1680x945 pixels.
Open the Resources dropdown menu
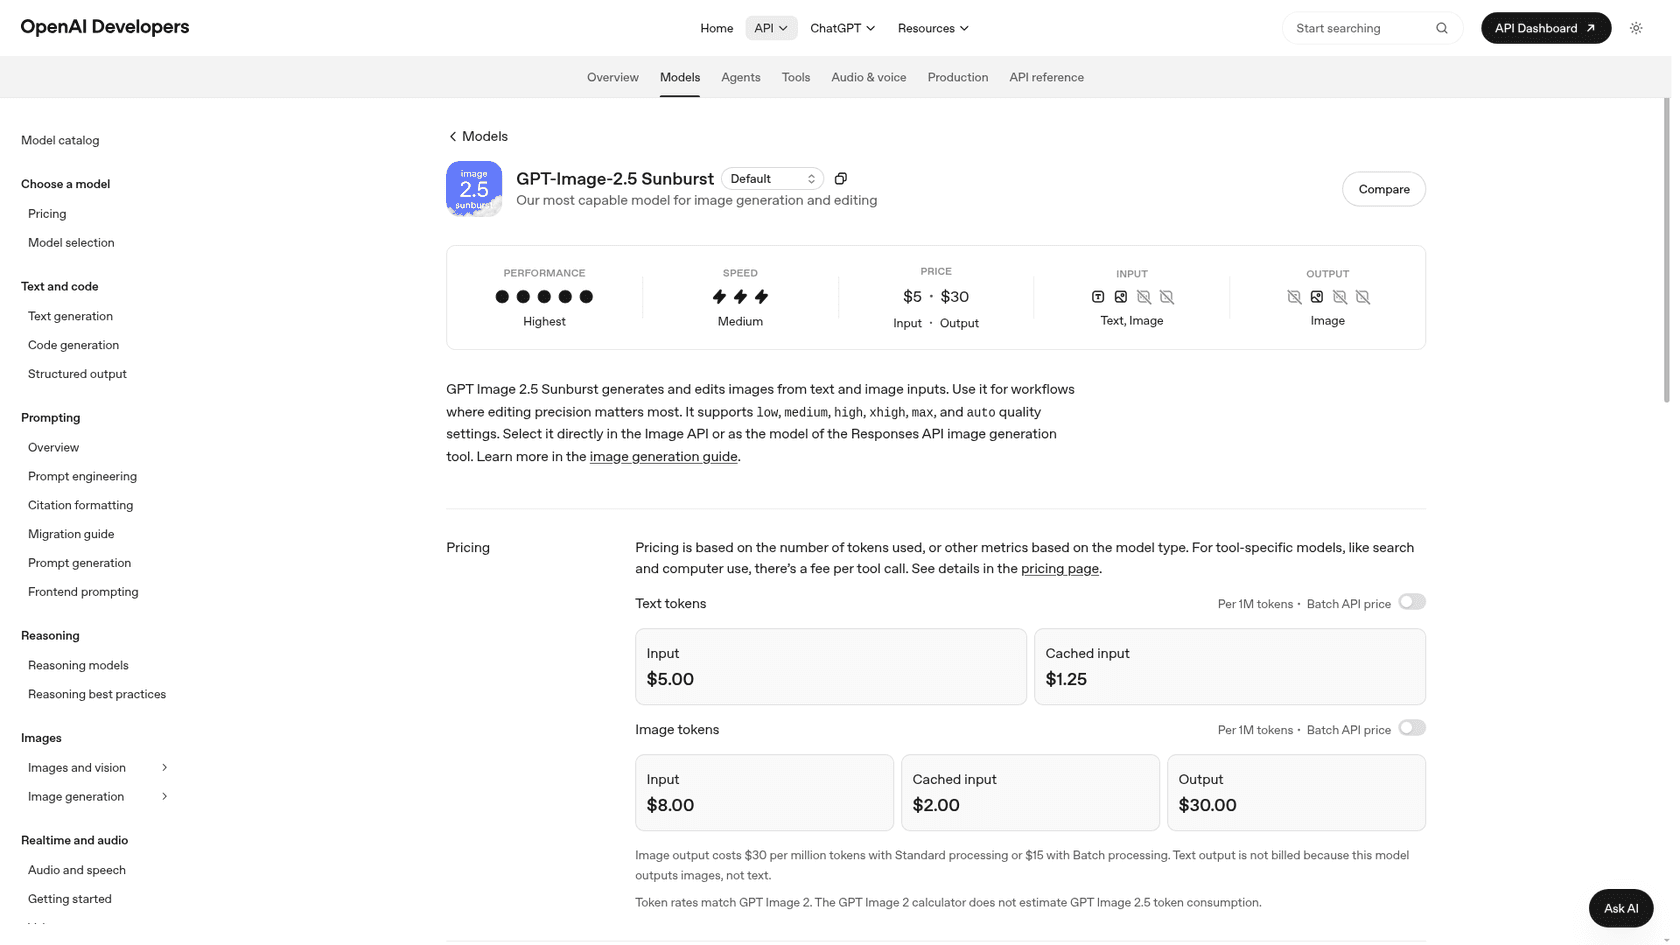pyautogui.click(x=933, y=28)
